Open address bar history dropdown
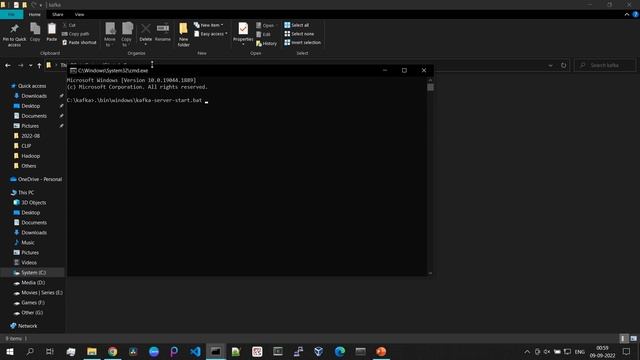The image size is (640, 360). click(550, 65)
